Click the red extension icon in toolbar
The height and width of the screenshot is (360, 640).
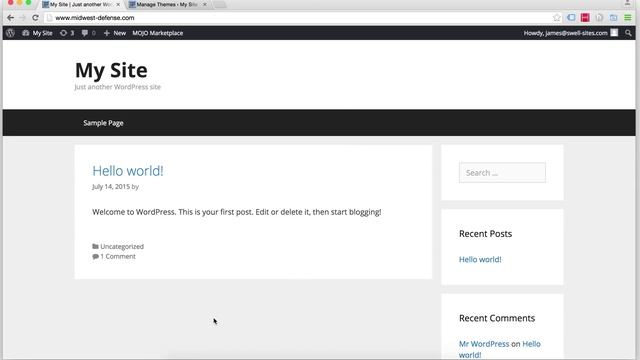point(585,18)
